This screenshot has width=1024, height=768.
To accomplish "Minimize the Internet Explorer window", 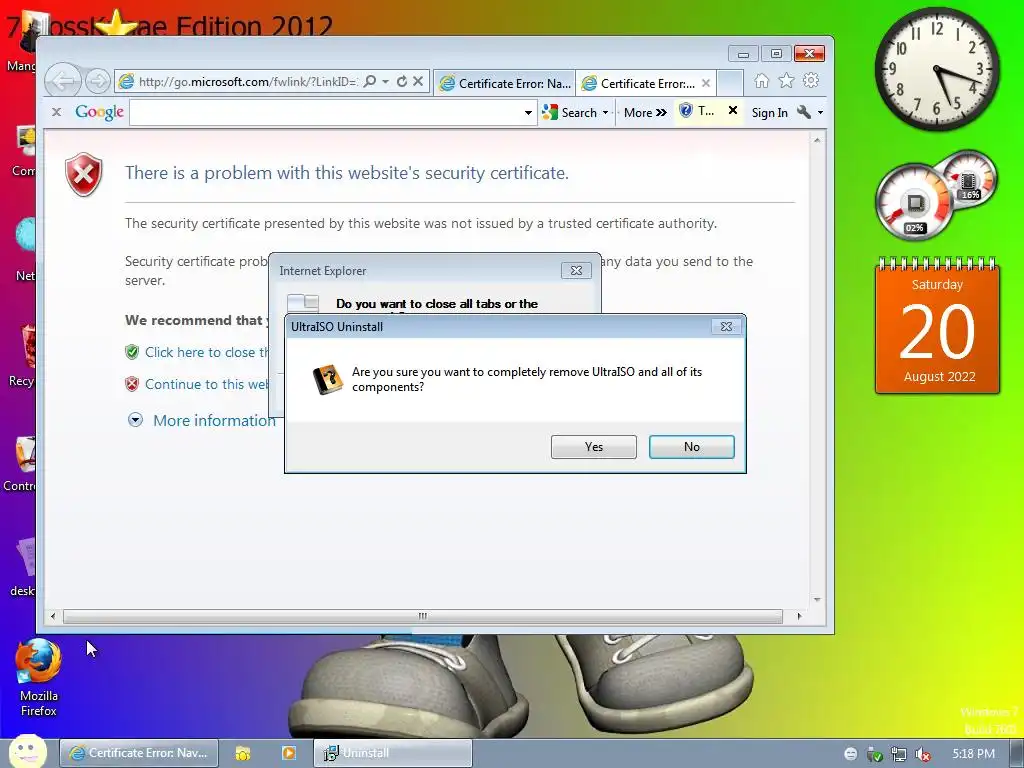I will pyautogui.click(x=743, y=54).
